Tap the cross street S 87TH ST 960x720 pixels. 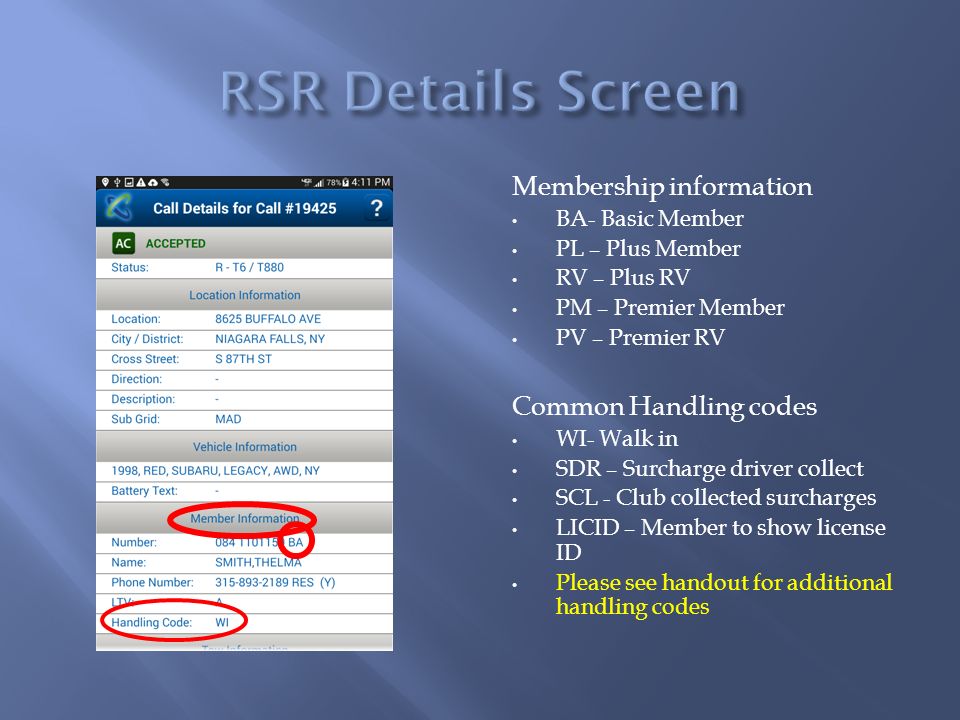coord(243,359)
